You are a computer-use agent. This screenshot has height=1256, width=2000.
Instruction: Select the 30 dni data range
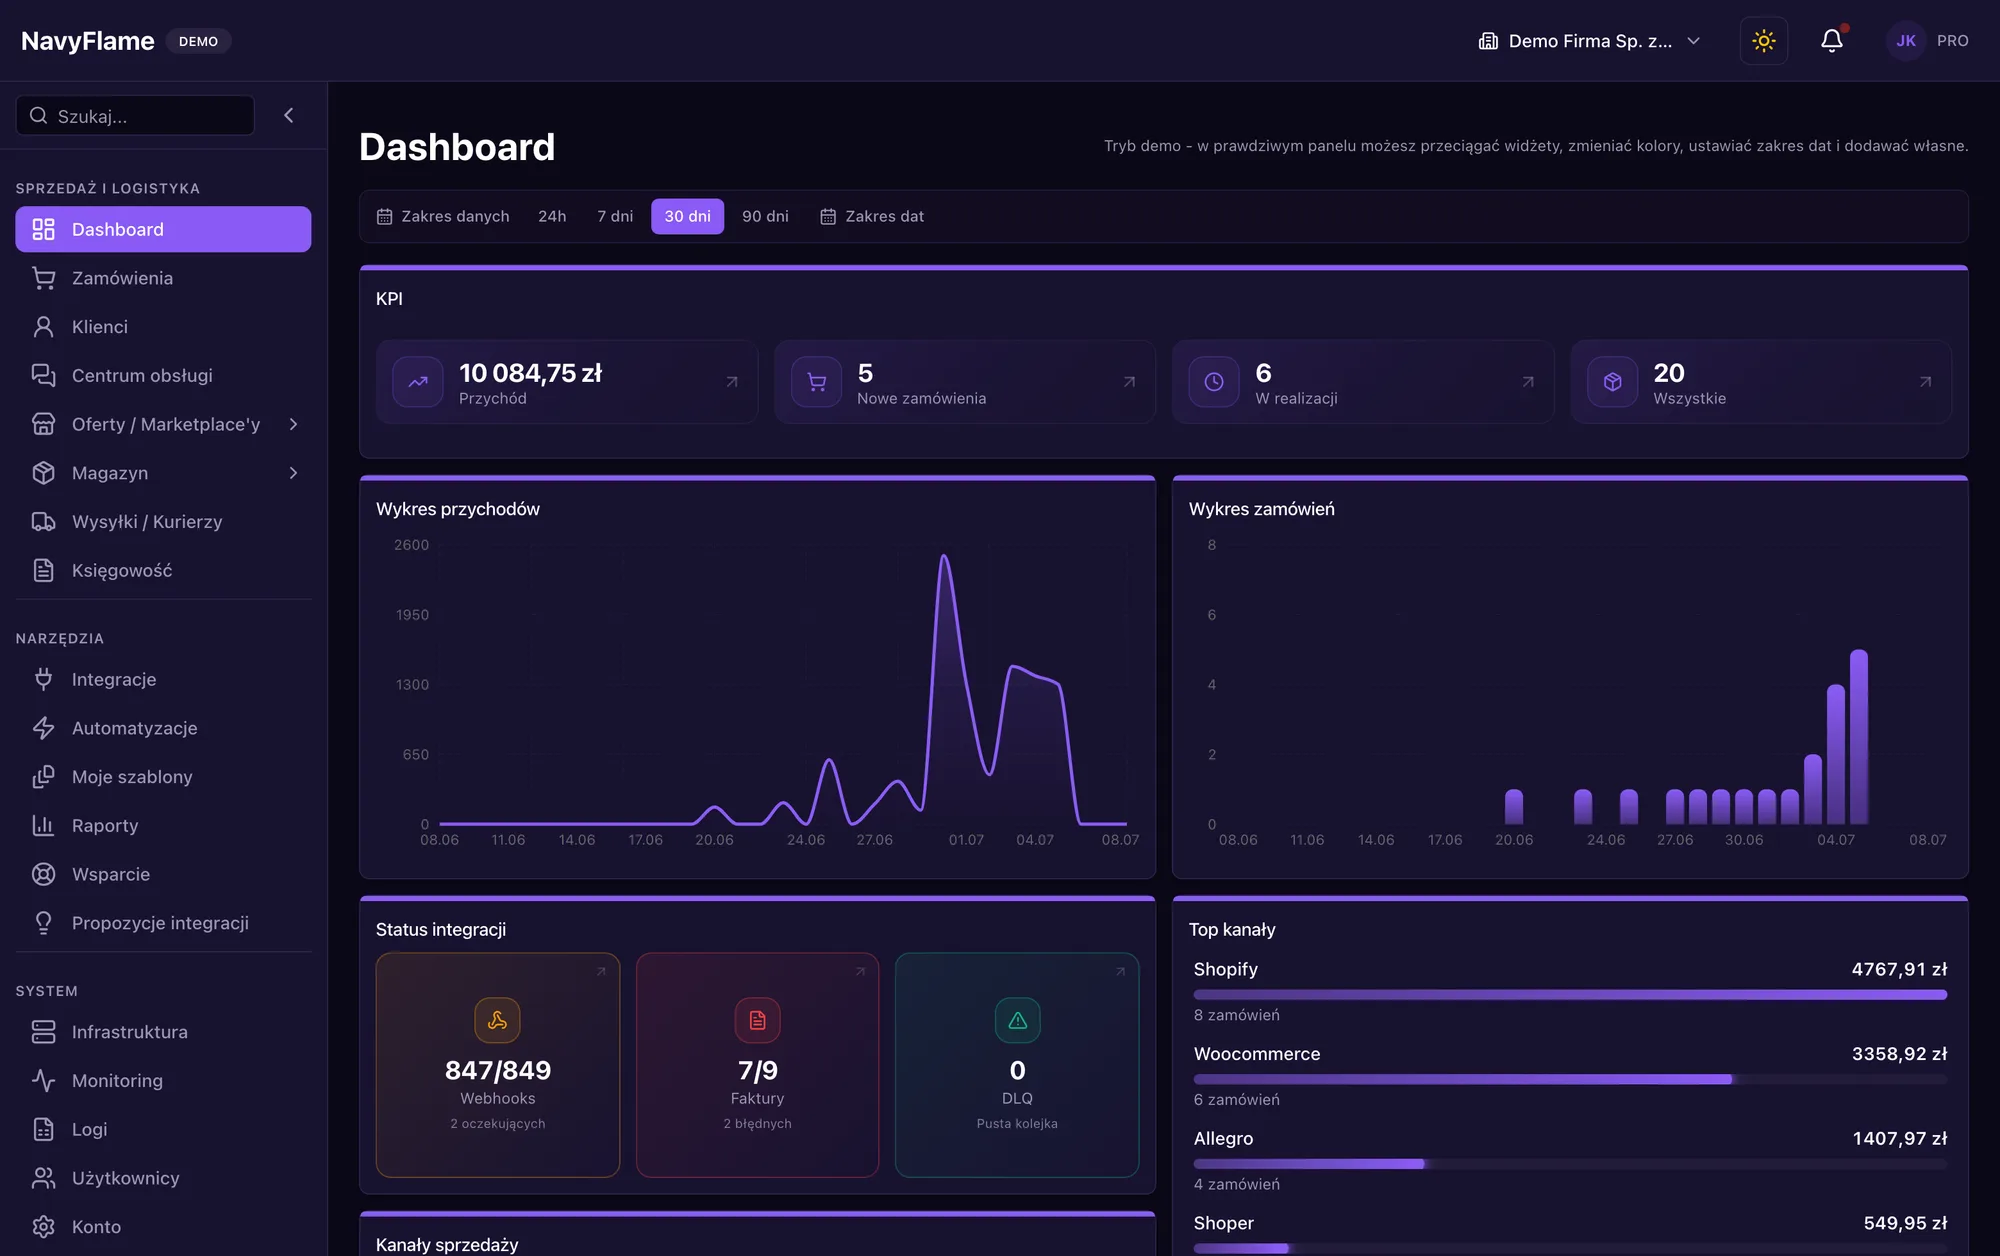click(687, 216)
